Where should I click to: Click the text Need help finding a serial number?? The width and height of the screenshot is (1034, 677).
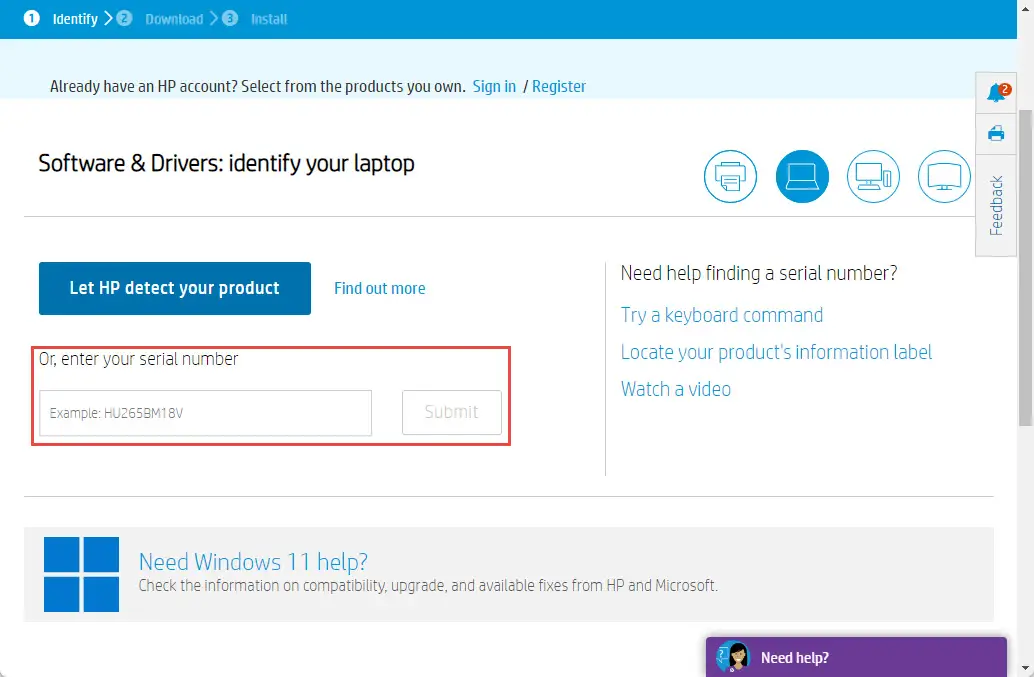(x=759, y=273)
